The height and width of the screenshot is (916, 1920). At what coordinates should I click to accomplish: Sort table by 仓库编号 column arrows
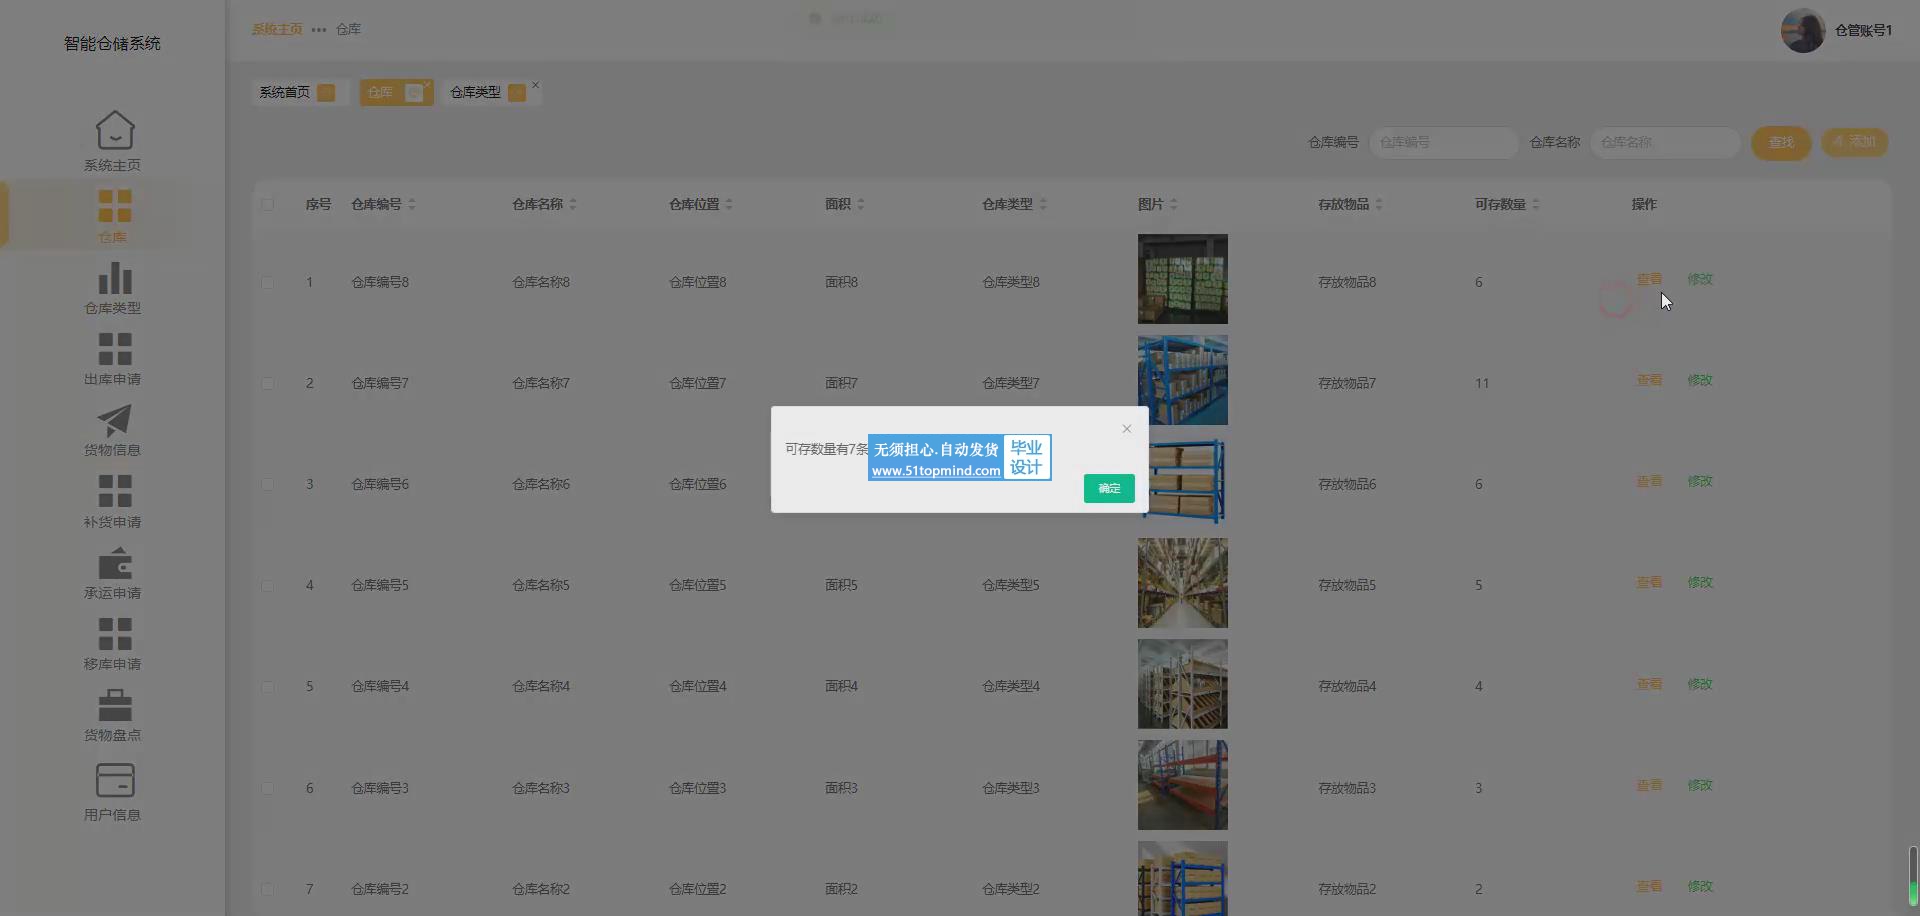pyautogui.click(x=412, y=204)
